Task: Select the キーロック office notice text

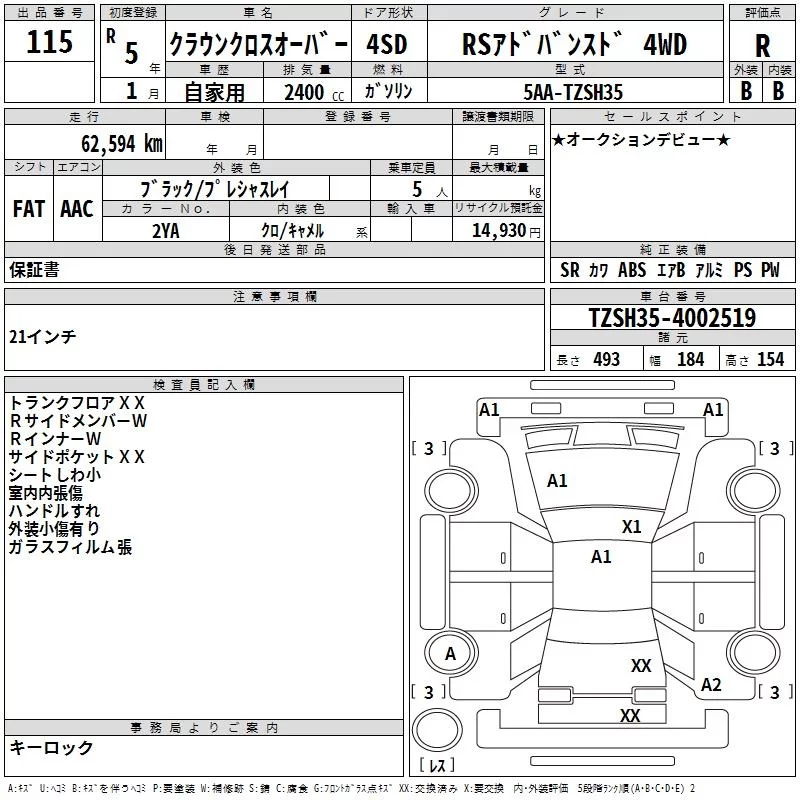Action: 51,747
